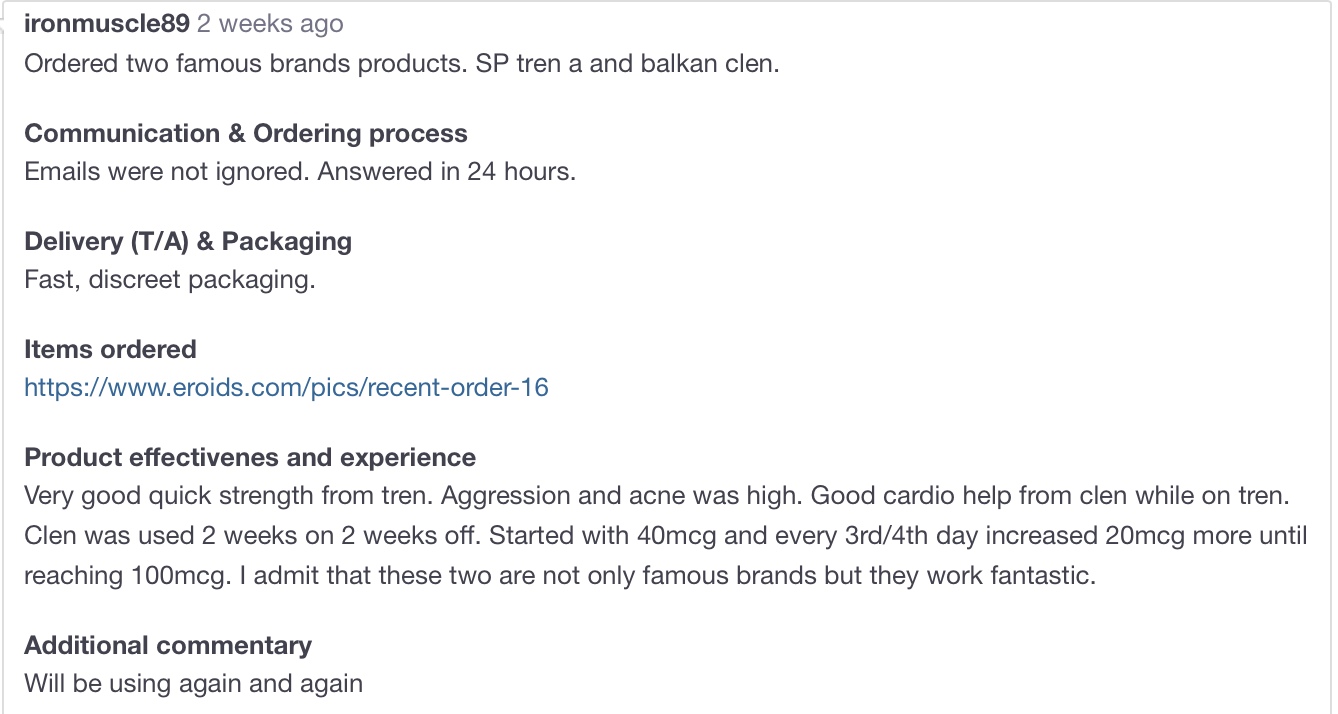Image resolution: width=1338 pixels, height=714 pixels.
Task: Click the "Delivery (T/A) & Packaging" heading
Action: [188, 241]
